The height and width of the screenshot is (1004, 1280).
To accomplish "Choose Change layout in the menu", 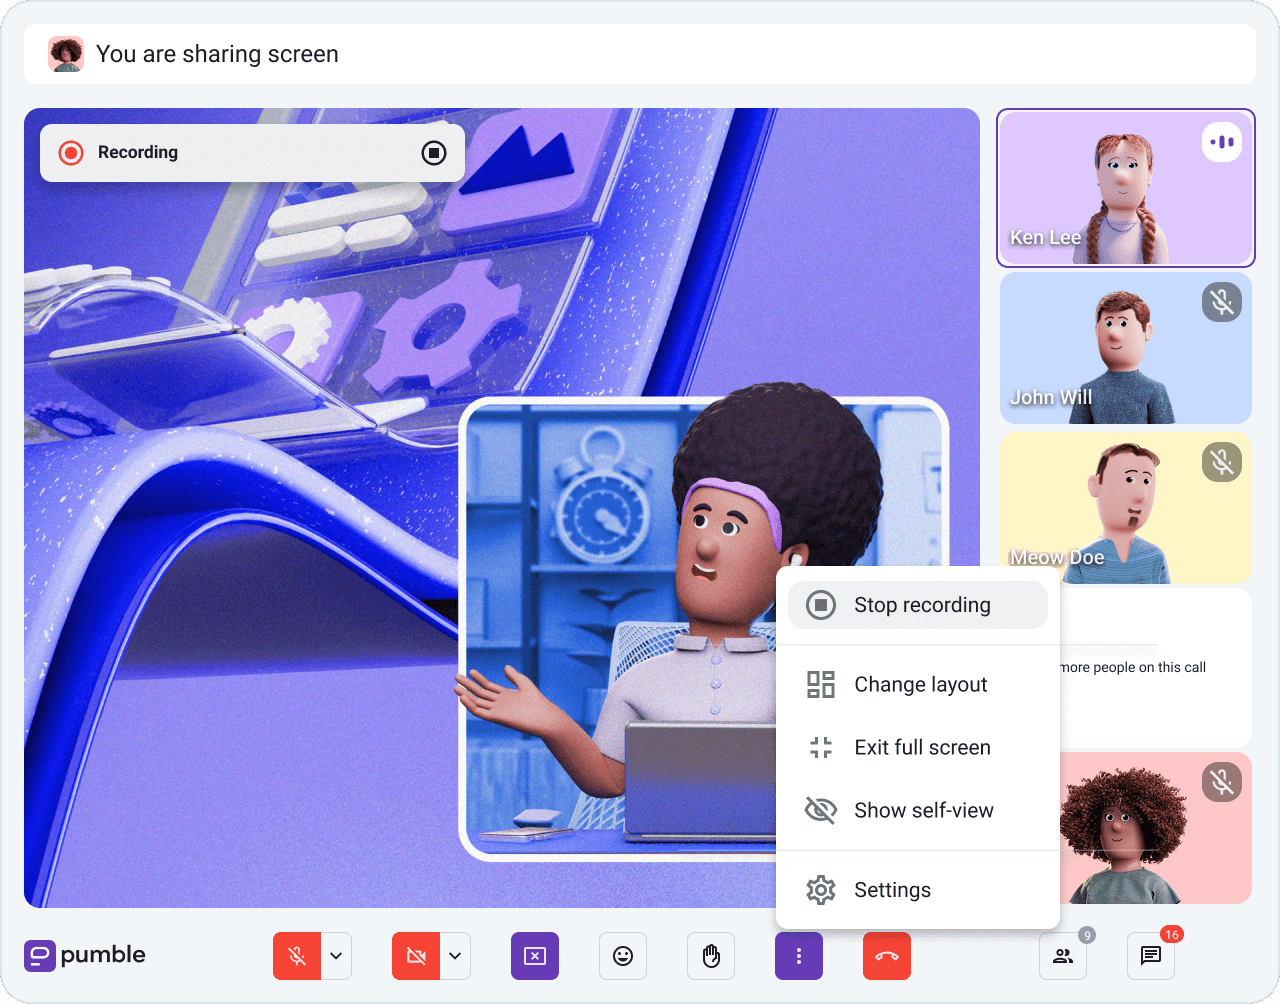I will pos(918,684).
